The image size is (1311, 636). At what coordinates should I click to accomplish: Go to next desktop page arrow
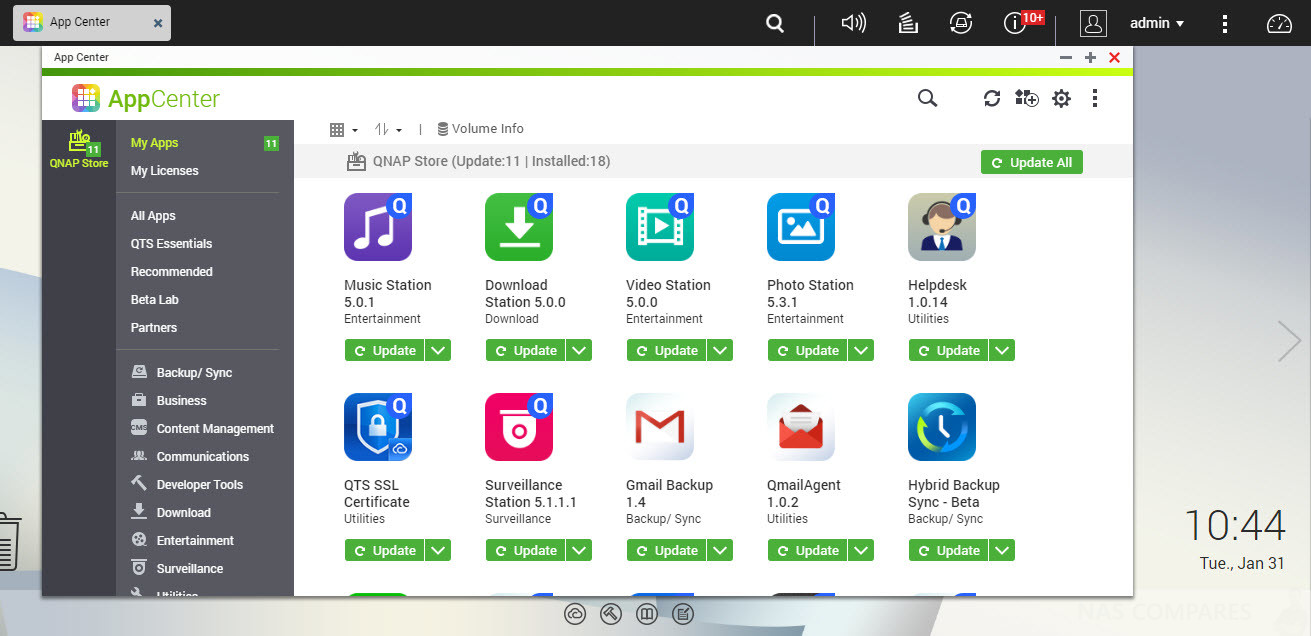[1289, 341]
